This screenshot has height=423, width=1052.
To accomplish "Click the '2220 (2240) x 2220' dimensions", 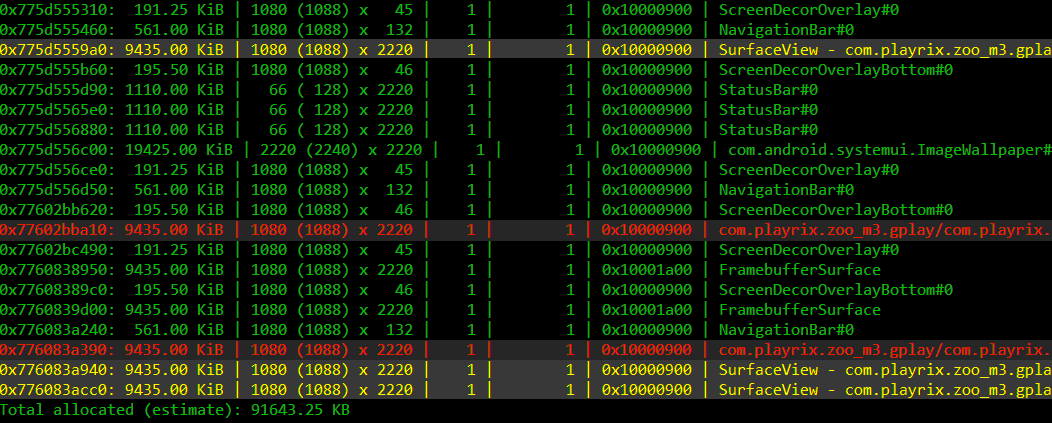I will click(341, 150).
